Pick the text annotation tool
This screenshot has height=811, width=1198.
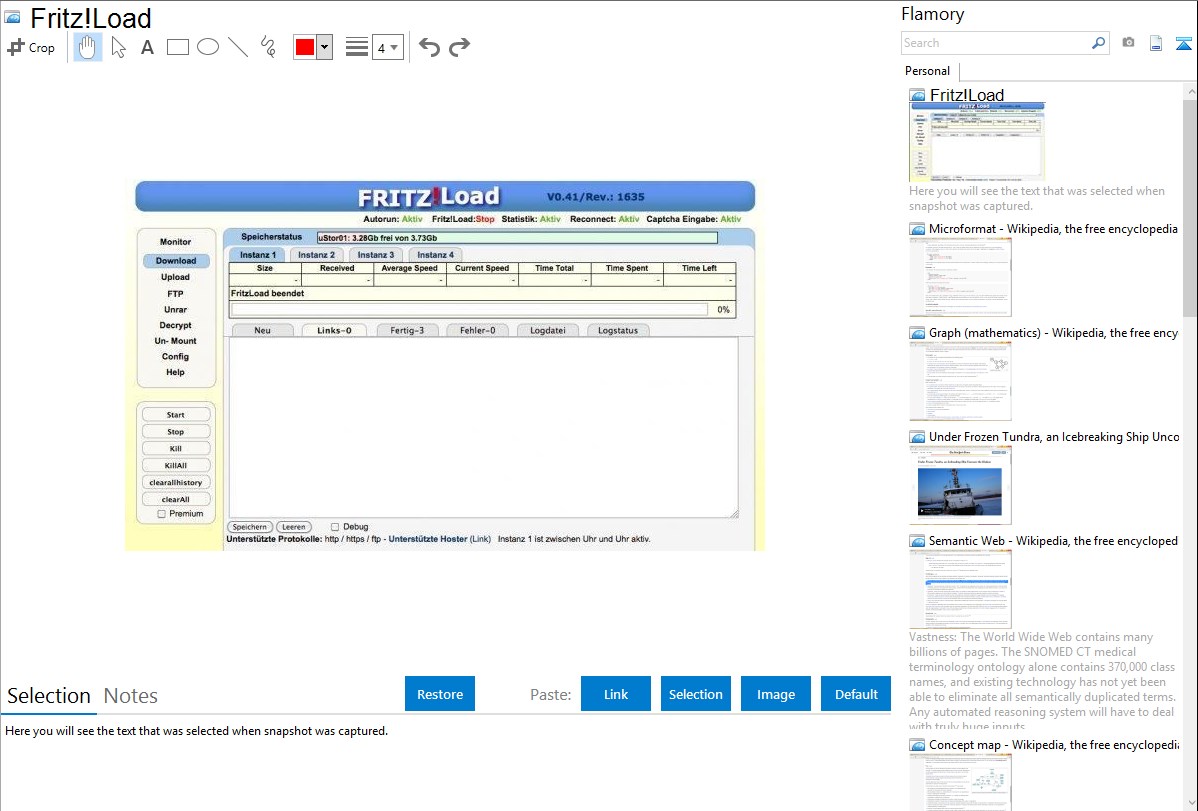click(147, 47)
